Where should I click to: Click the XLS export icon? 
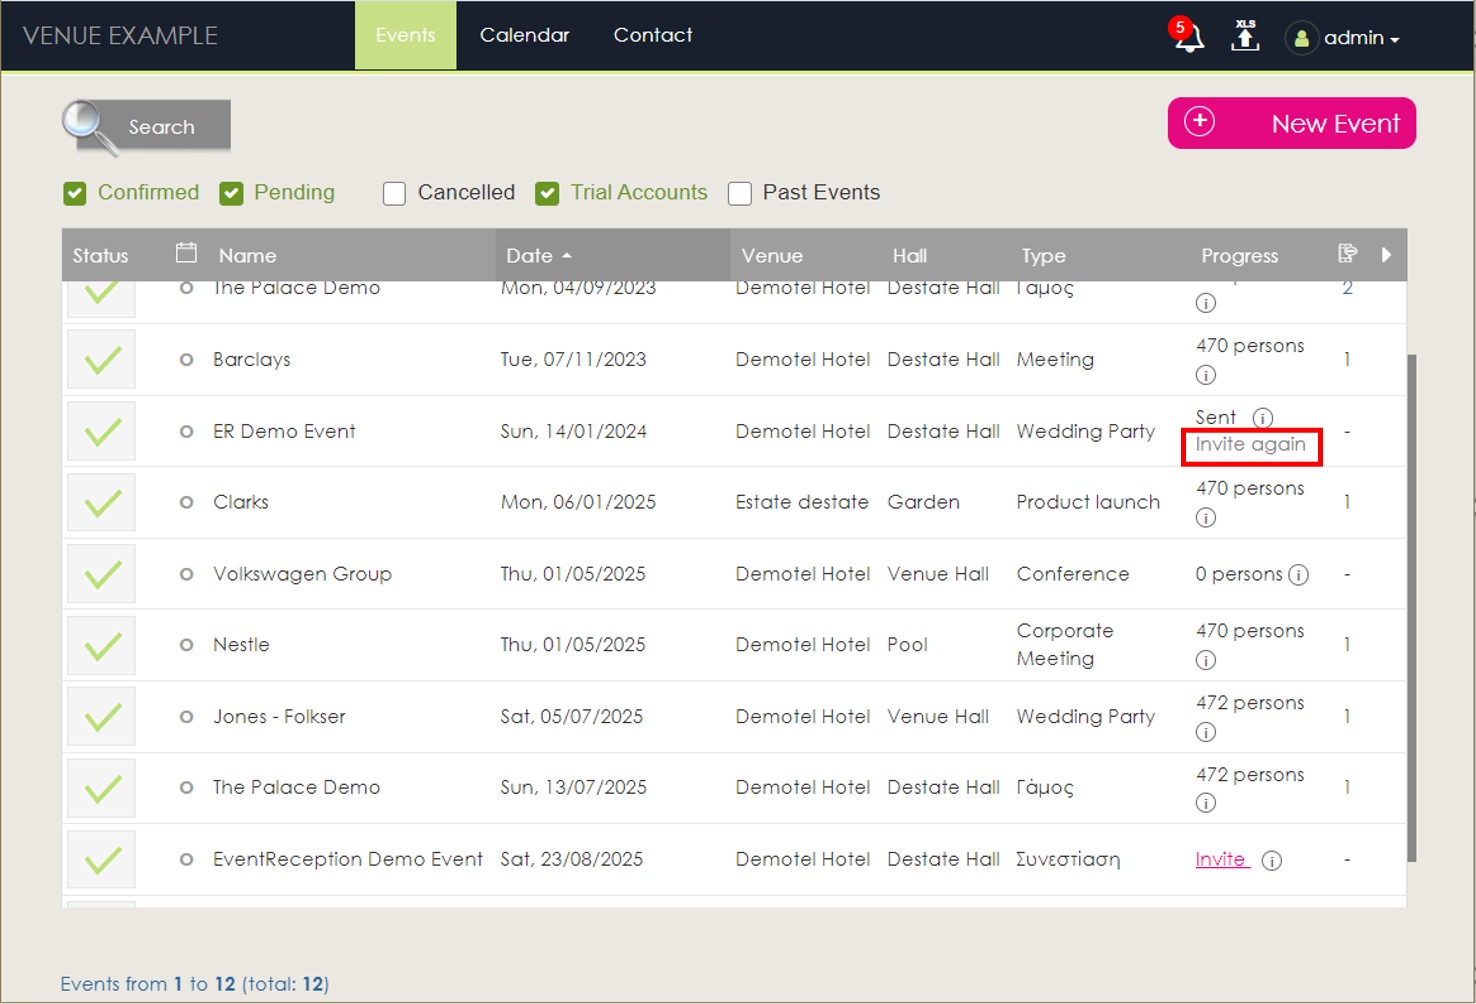[x=1245, y=35]
